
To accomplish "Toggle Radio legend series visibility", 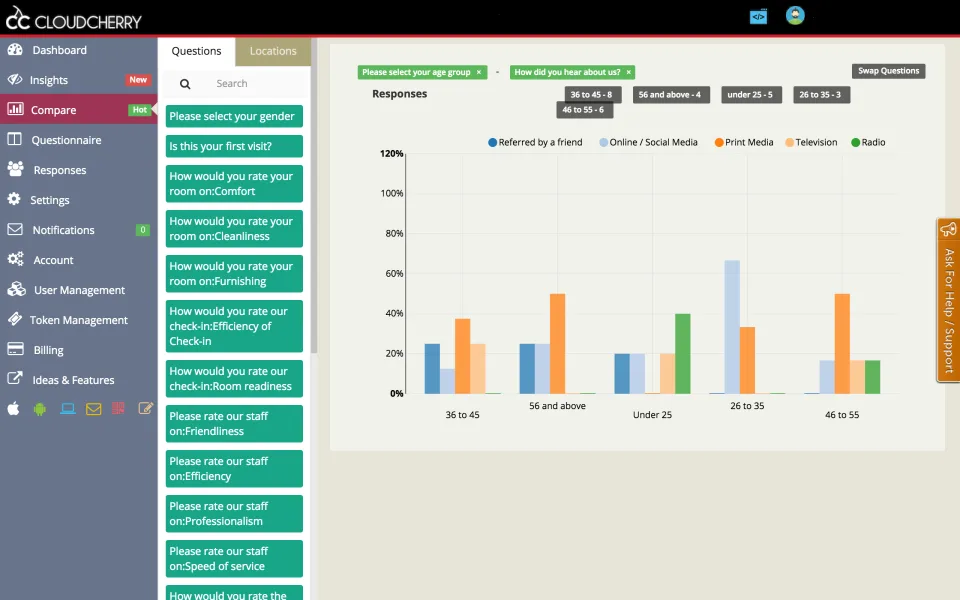I will 868,142.
